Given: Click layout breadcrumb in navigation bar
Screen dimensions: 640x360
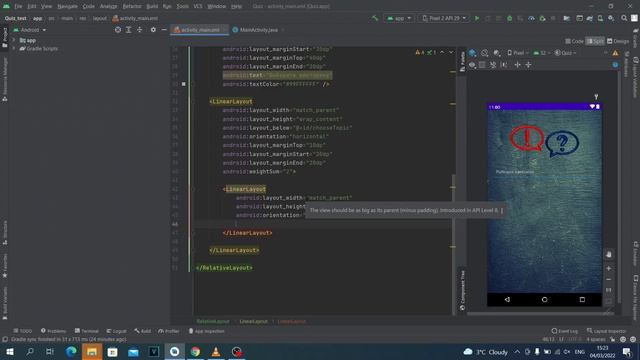Looking at the screenshot, I should click(99, 18).
